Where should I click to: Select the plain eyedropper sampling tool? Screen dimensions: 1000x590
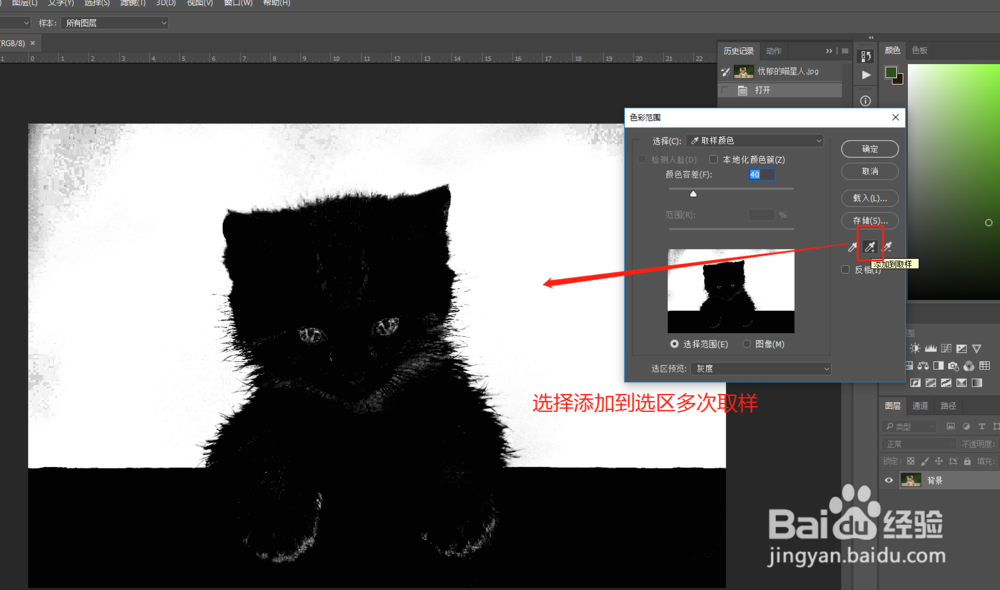coord(852,247)
